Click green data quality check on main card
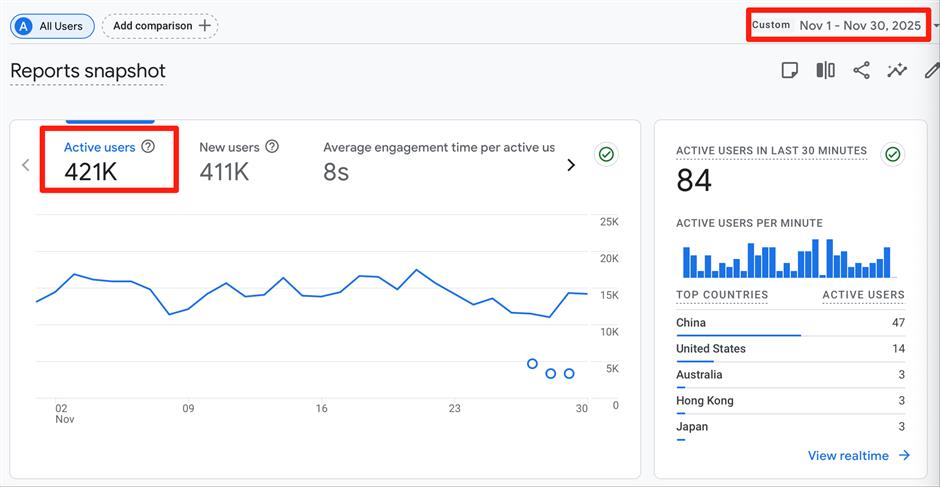This screenshot has width=940, height=487. point(605,154)
